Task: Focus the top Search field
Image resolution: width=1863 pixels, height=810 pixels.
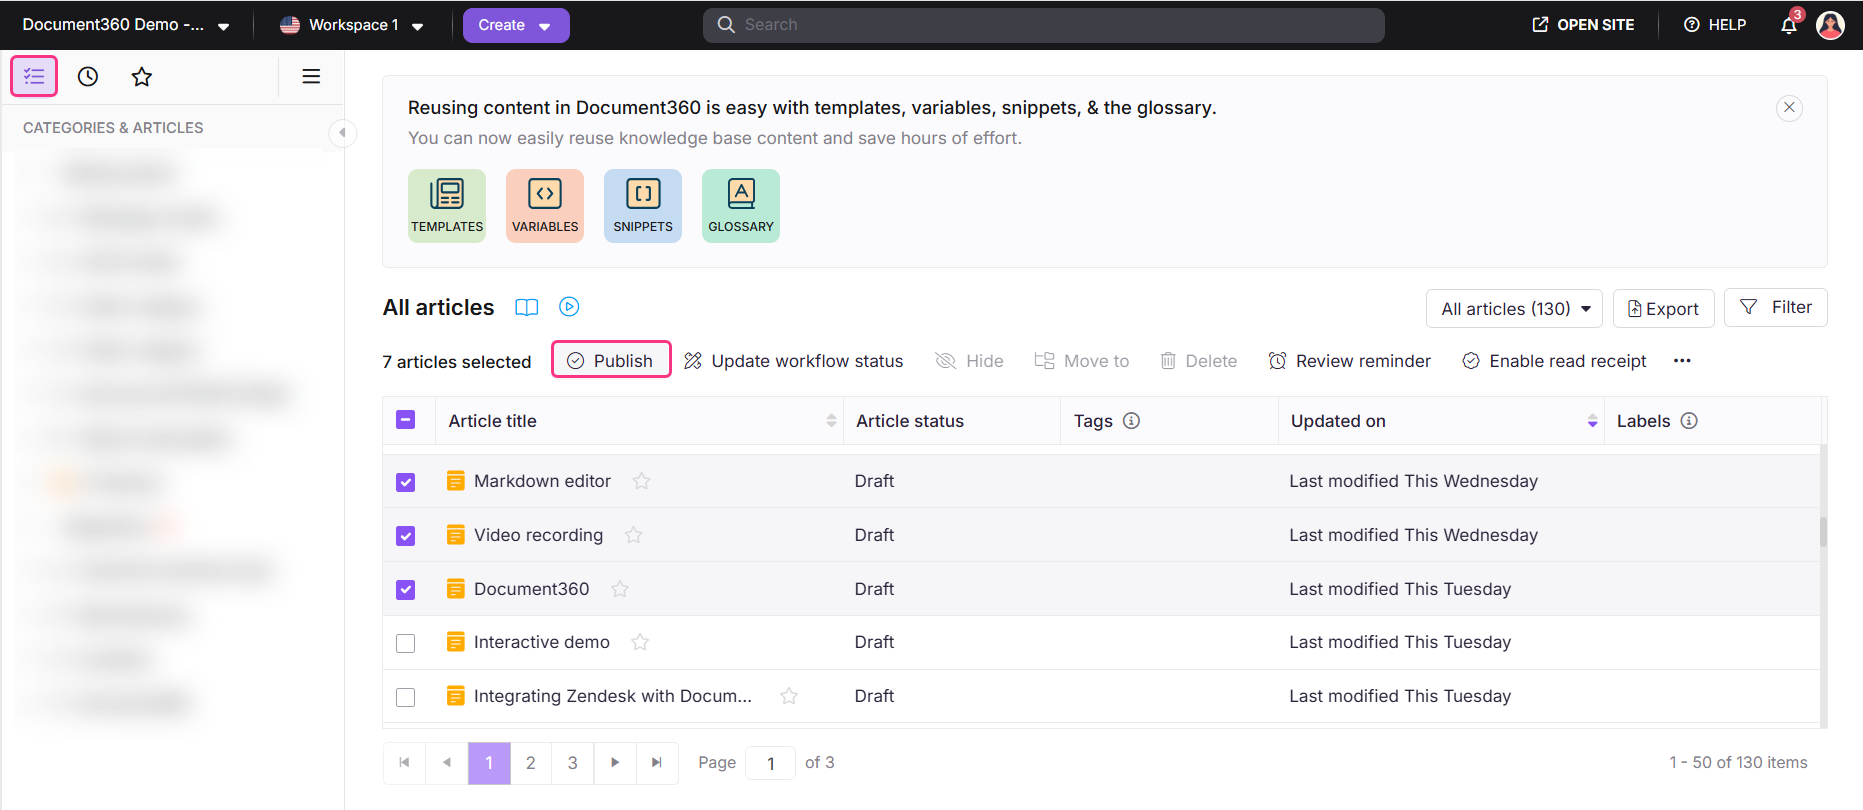Action: click(x=1044, y=25)
